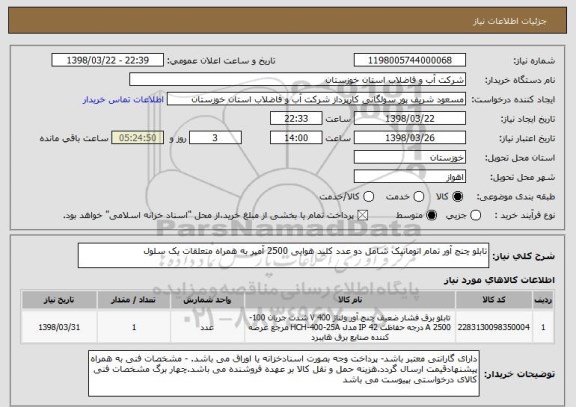Click the 14:00 deadline time field
576x407 pixels.
(x=296, y=138)
